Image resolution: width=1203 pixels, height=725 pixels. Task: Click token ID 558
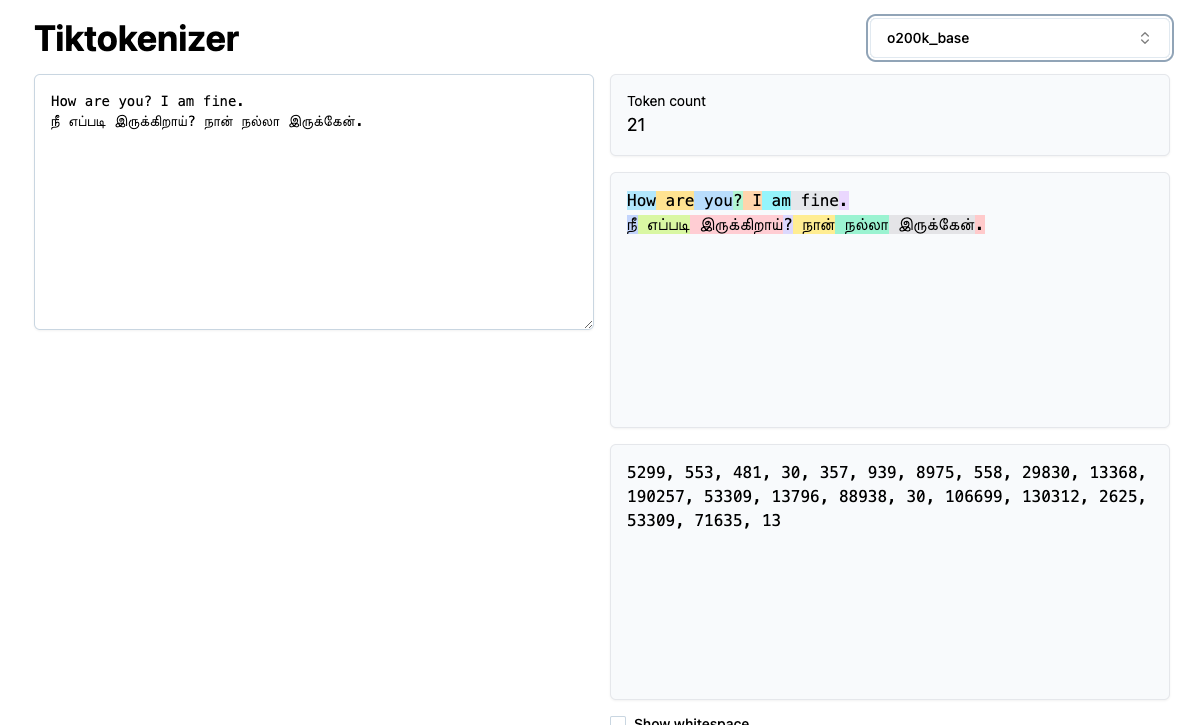coord(988,473)
